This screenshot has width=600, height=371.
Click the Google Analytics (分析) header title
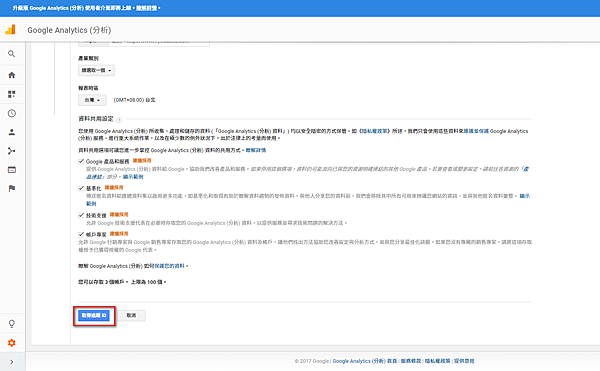click(69, 30)
